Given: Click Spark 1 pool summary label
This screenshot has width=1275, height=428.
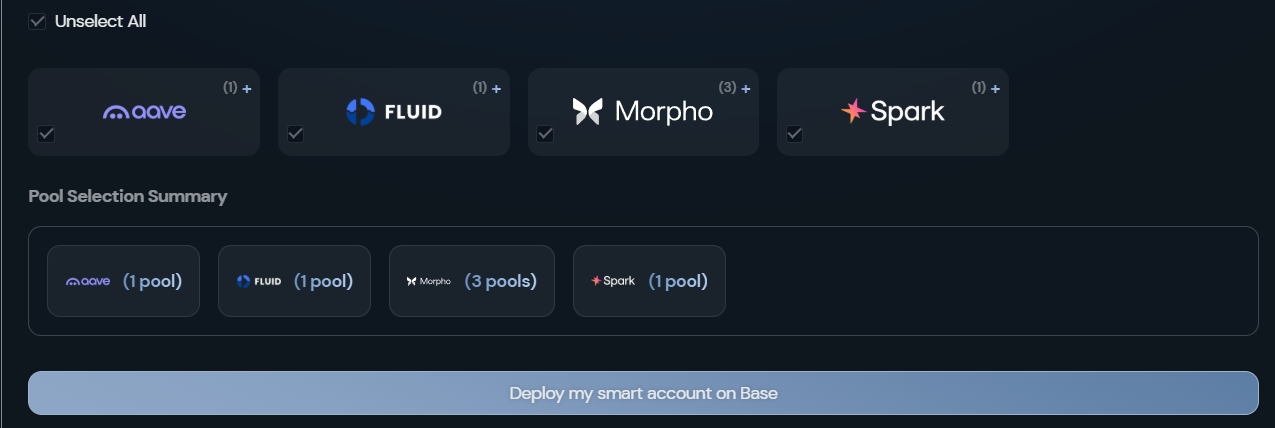Looking at the screenshot, I should coord(678,282).
